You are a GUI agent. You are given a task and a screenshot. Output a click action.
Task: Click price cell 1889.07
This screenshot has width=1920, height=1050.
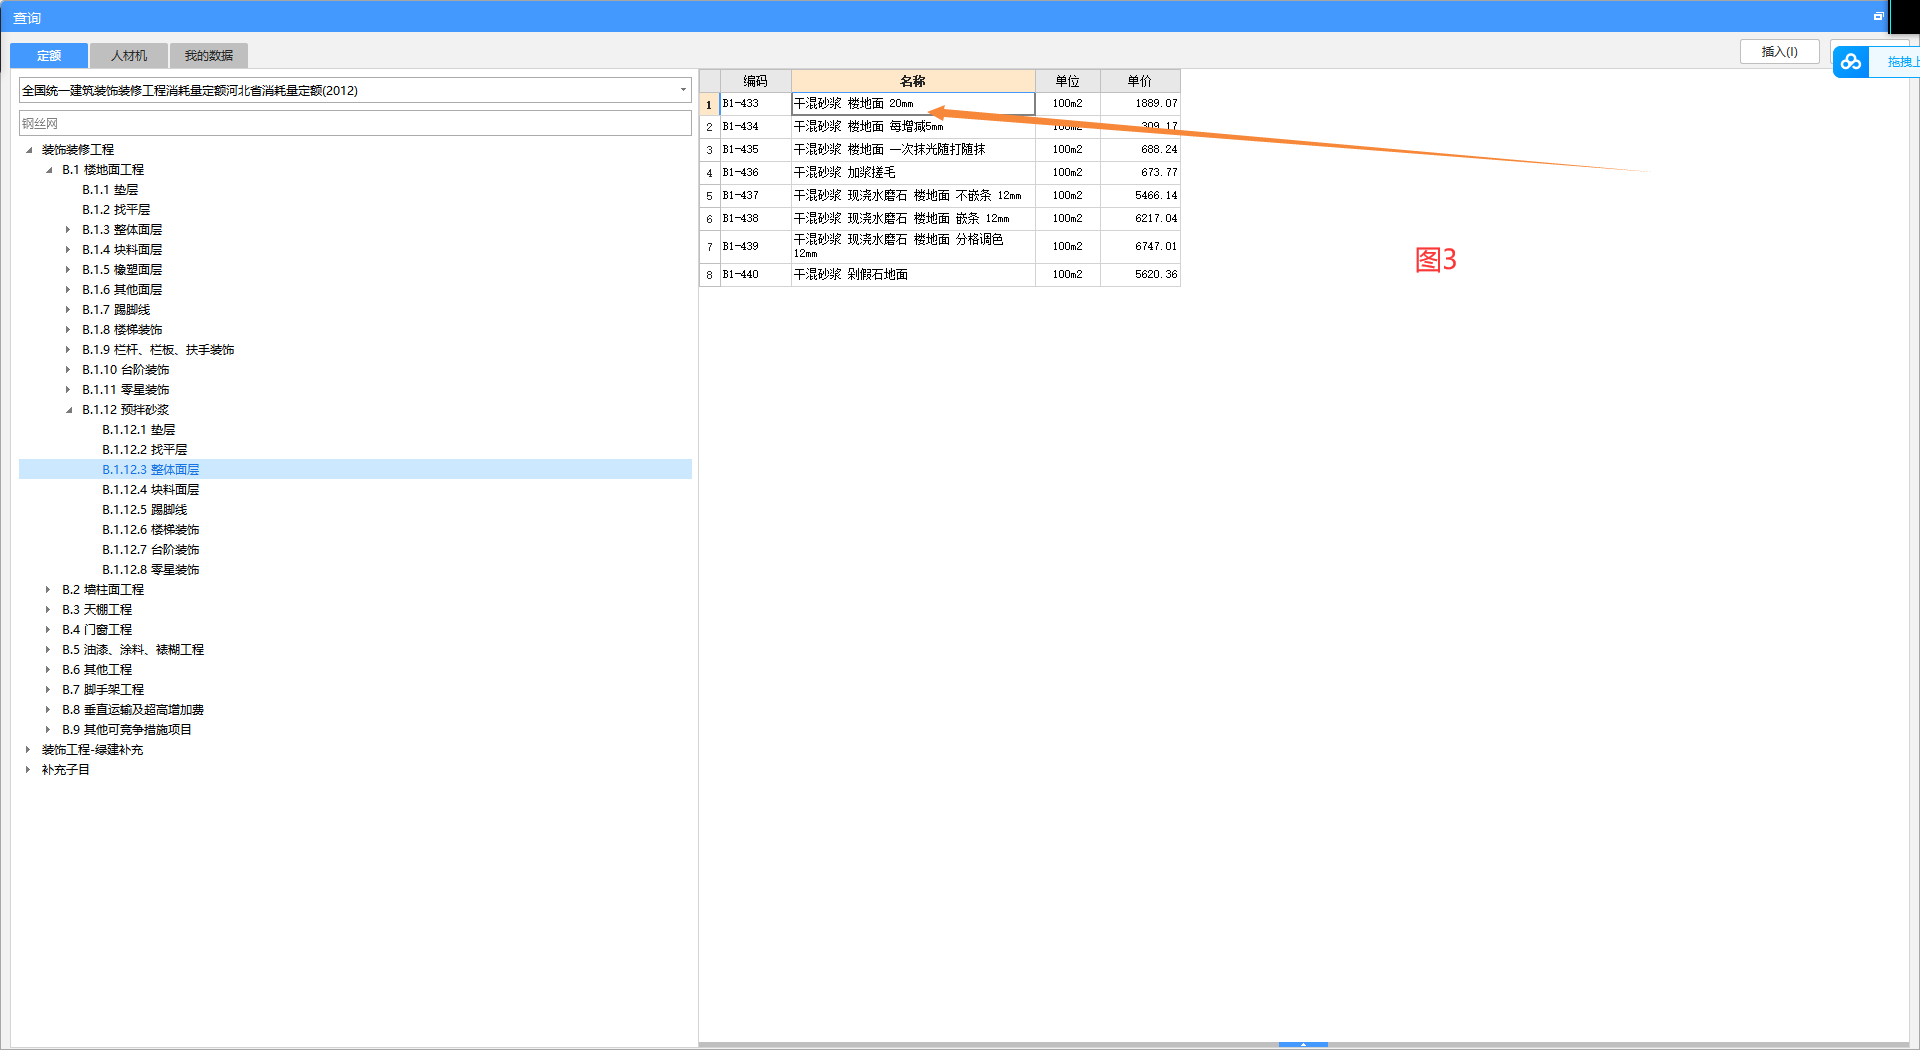[x=1140, y=104]
